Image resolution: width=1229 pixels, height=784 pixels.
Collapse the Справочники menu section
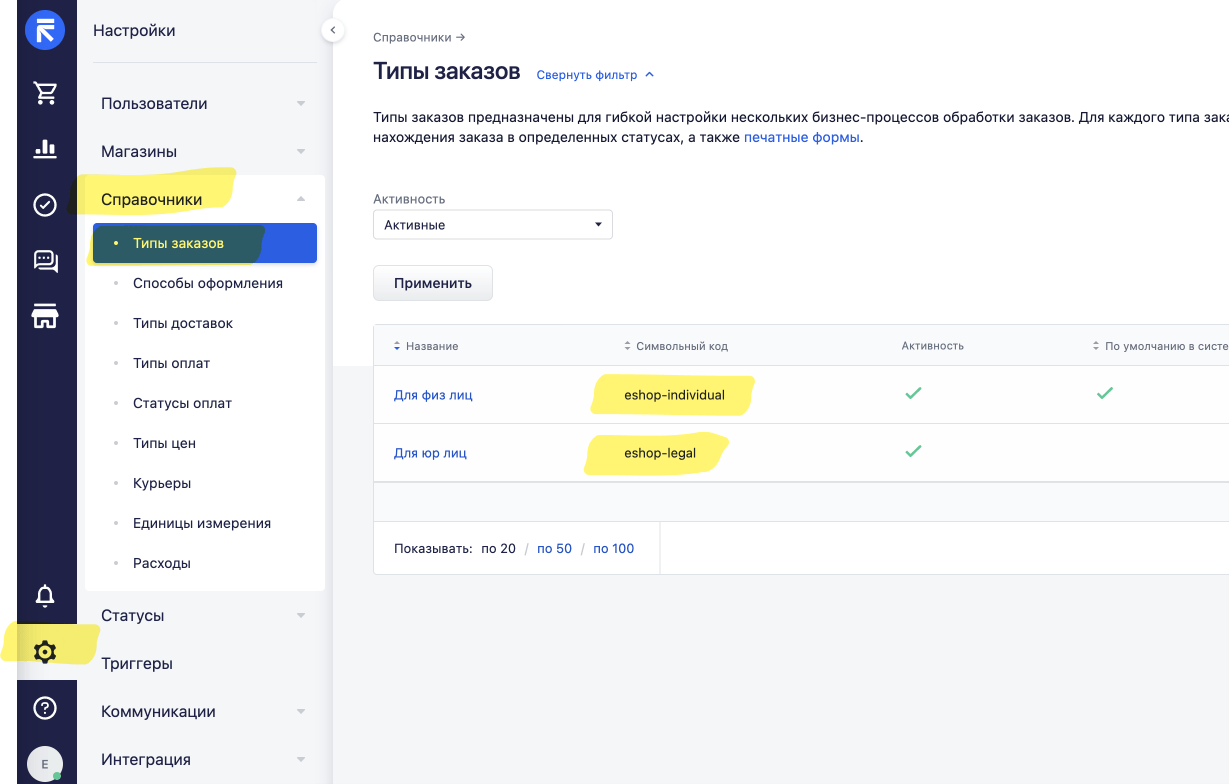pos(204,199)
